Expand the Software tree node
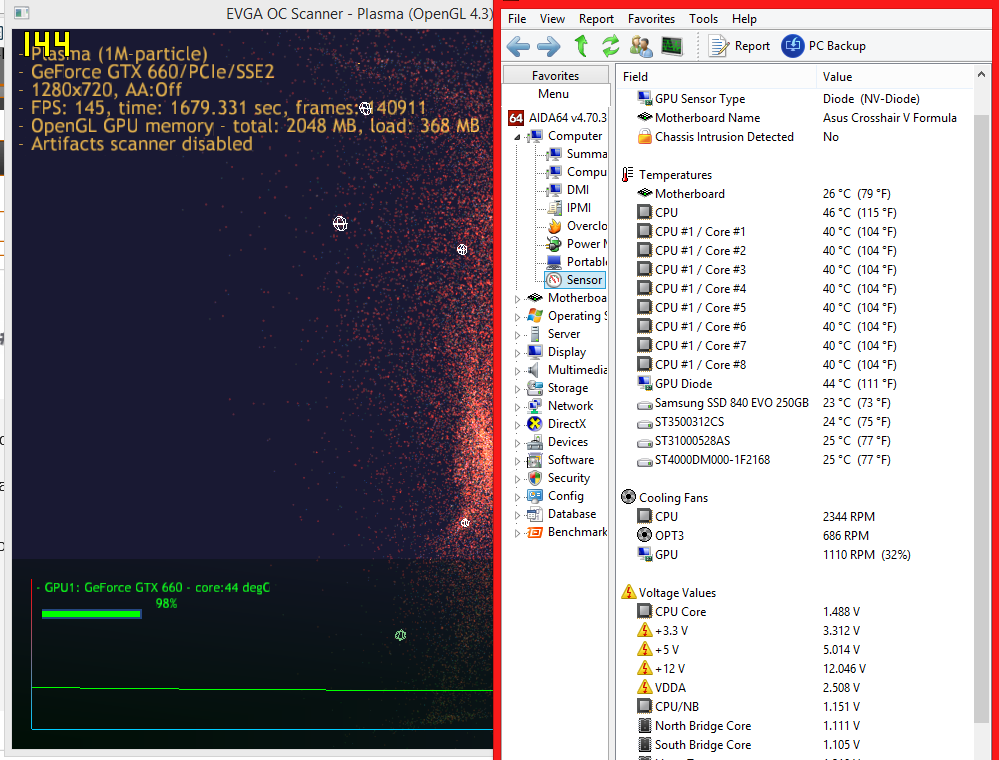This screenshot has height=760, width=999. click(x=517, y=461)
